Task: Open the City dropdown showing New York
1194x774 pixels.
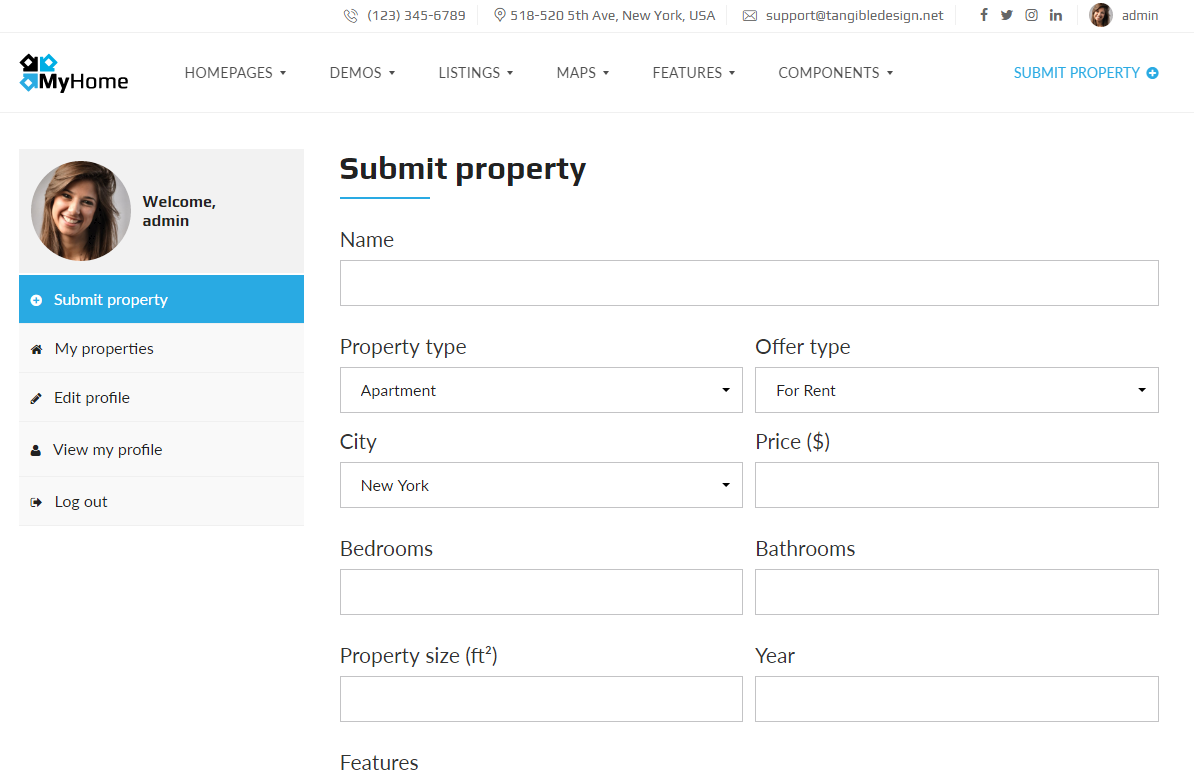Action: [541, 485]
